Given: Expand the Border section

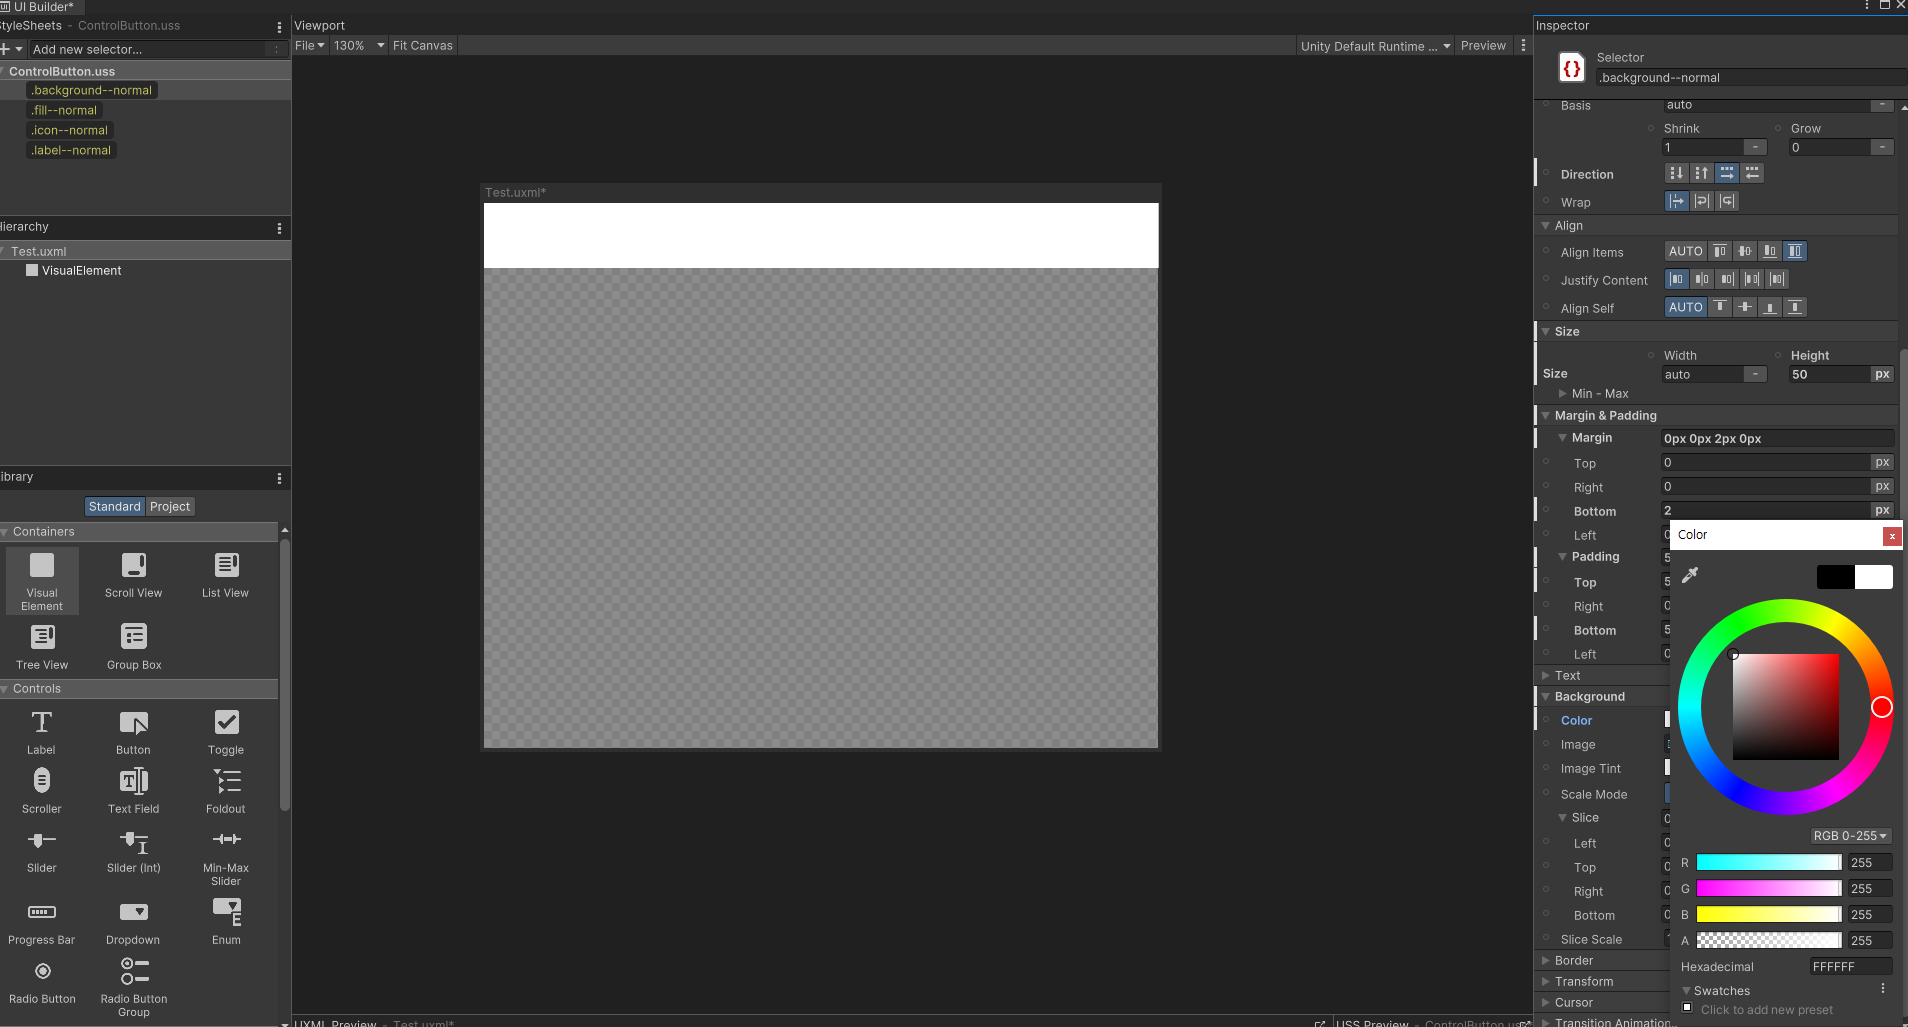Looking at the screenshot, I should point(1546,961).
